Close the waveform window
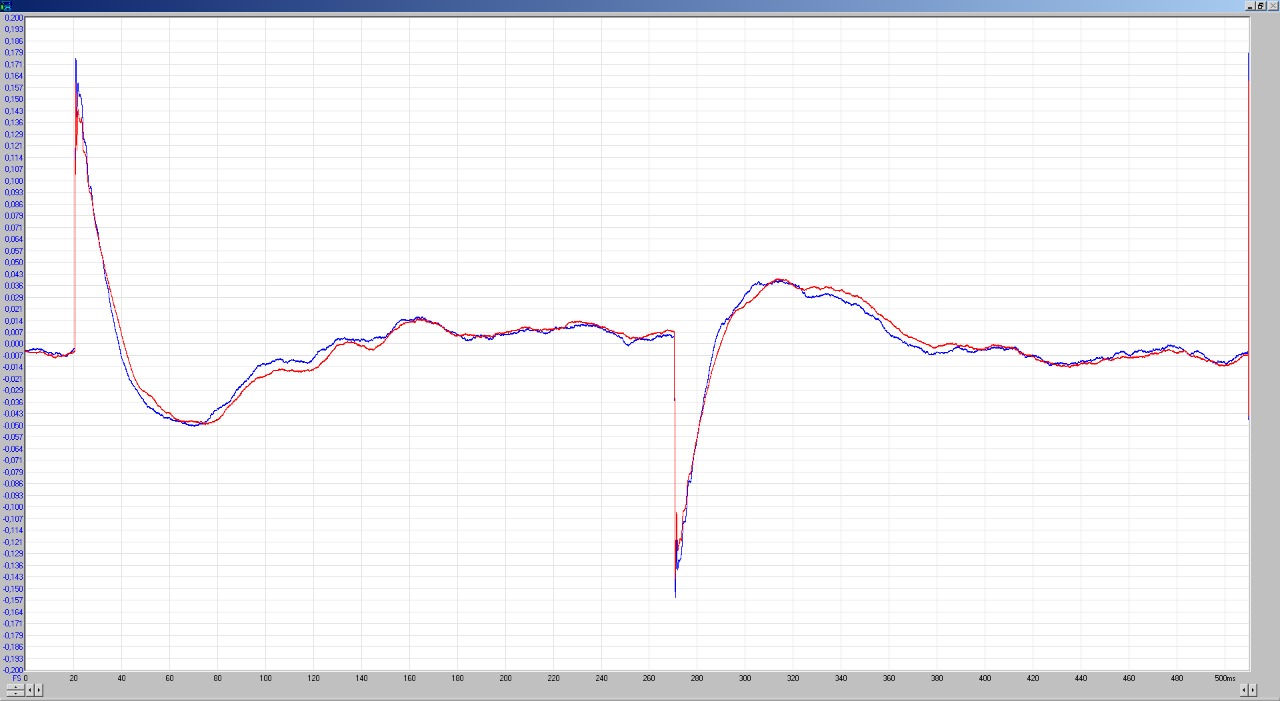 1273,6
